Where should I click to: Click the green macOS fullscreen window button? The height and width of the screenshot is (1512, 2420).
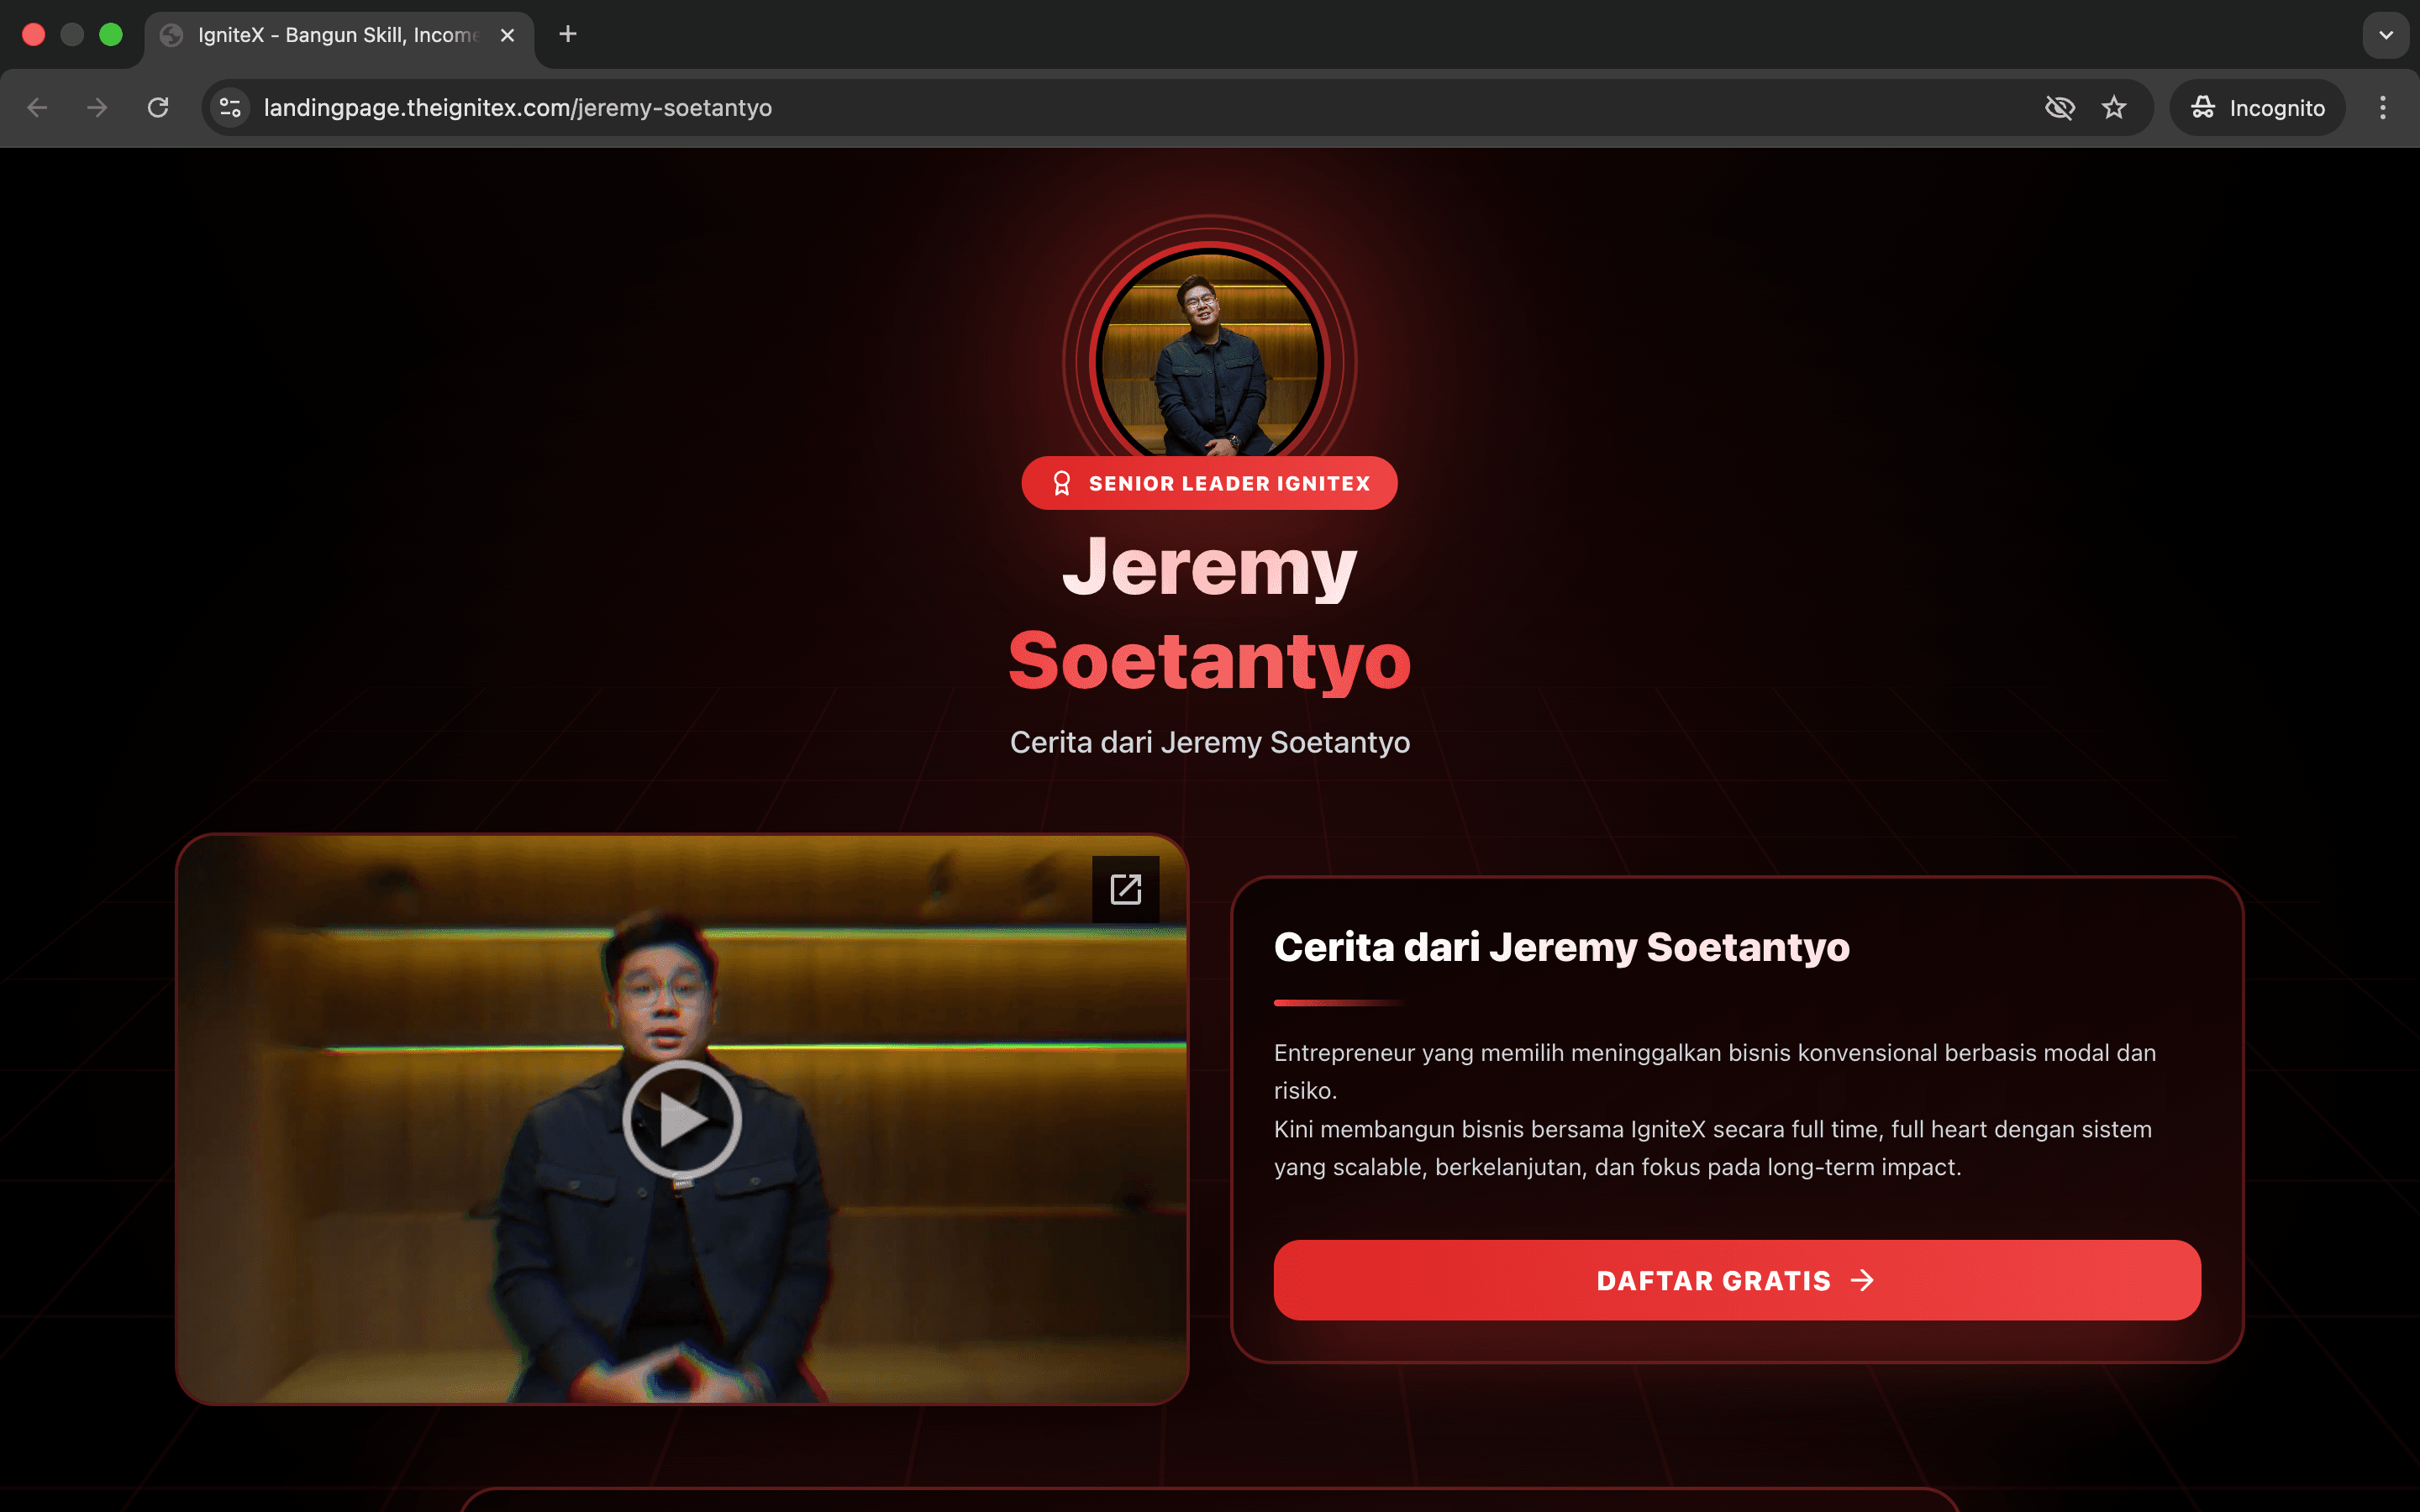111,35
